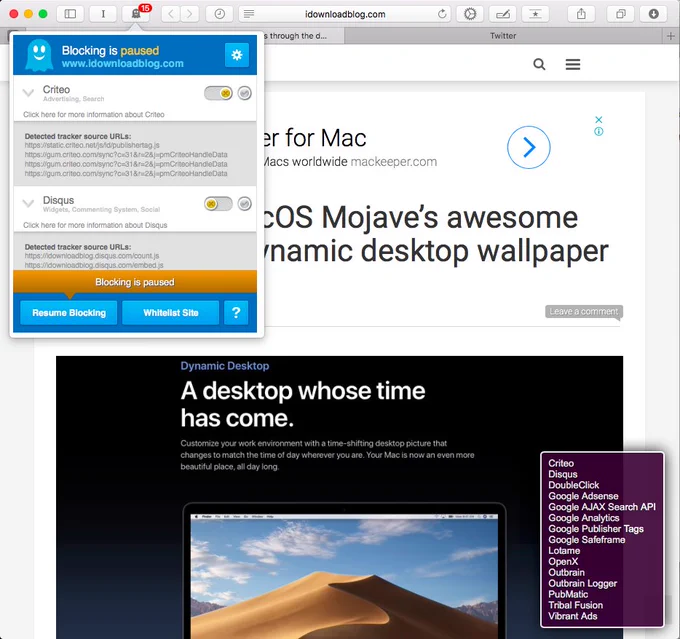Check the Criteo site-allow circle
Screen dimensions: 680x639
245,93
